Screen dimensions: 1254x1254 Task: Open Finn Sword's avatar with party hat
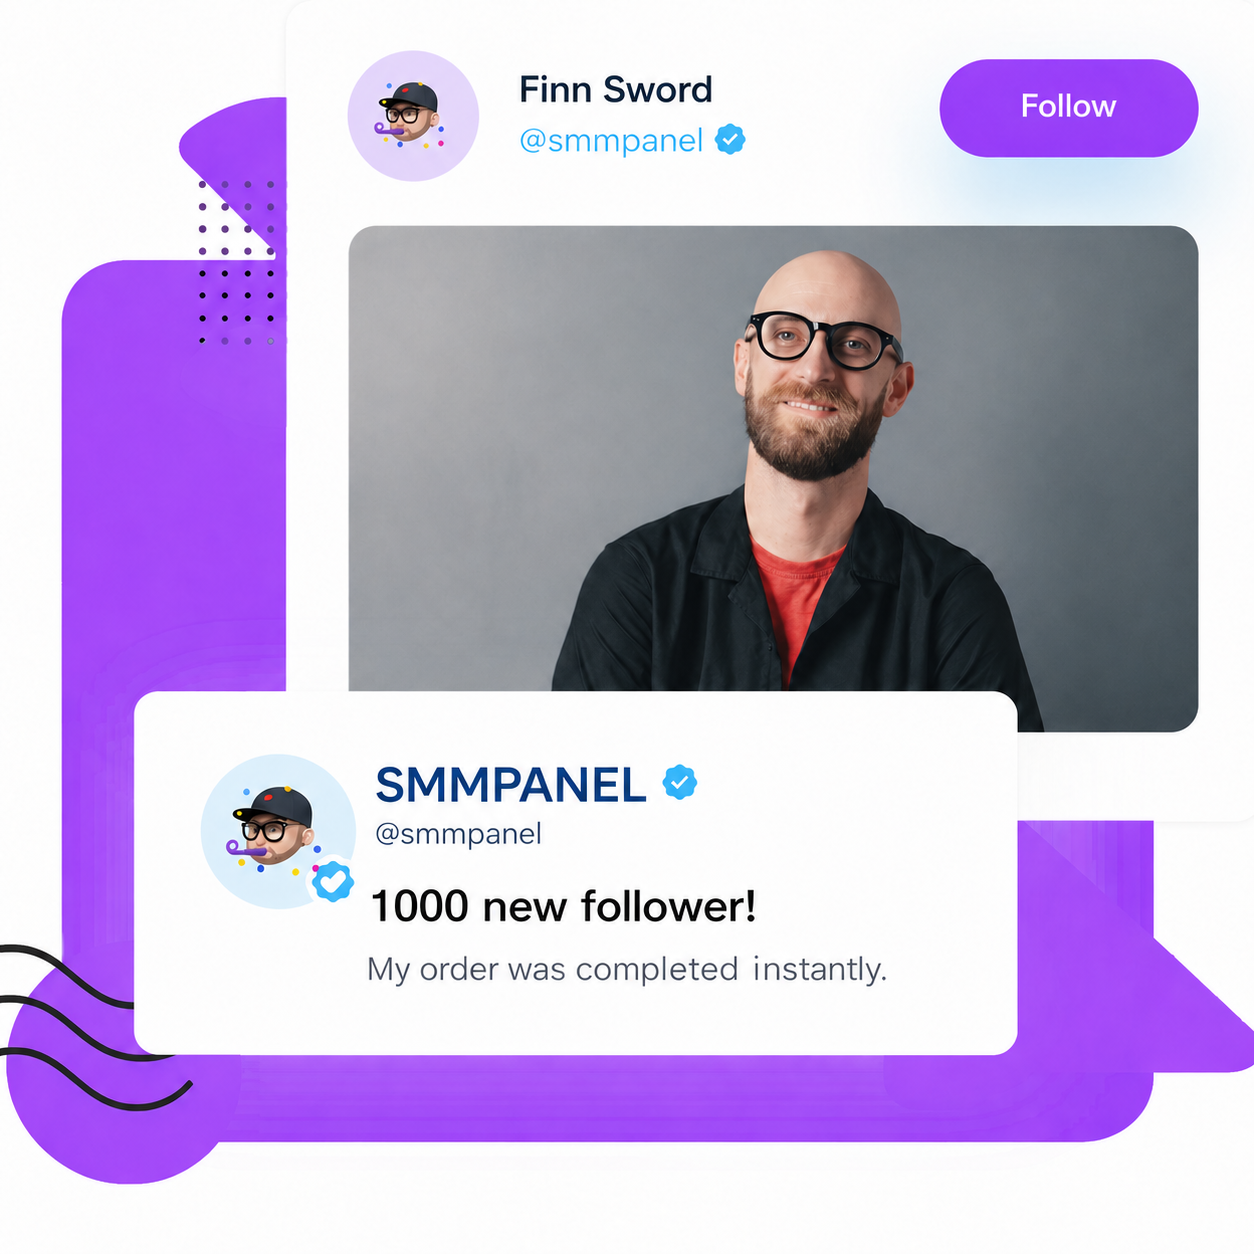pos(413,116)
